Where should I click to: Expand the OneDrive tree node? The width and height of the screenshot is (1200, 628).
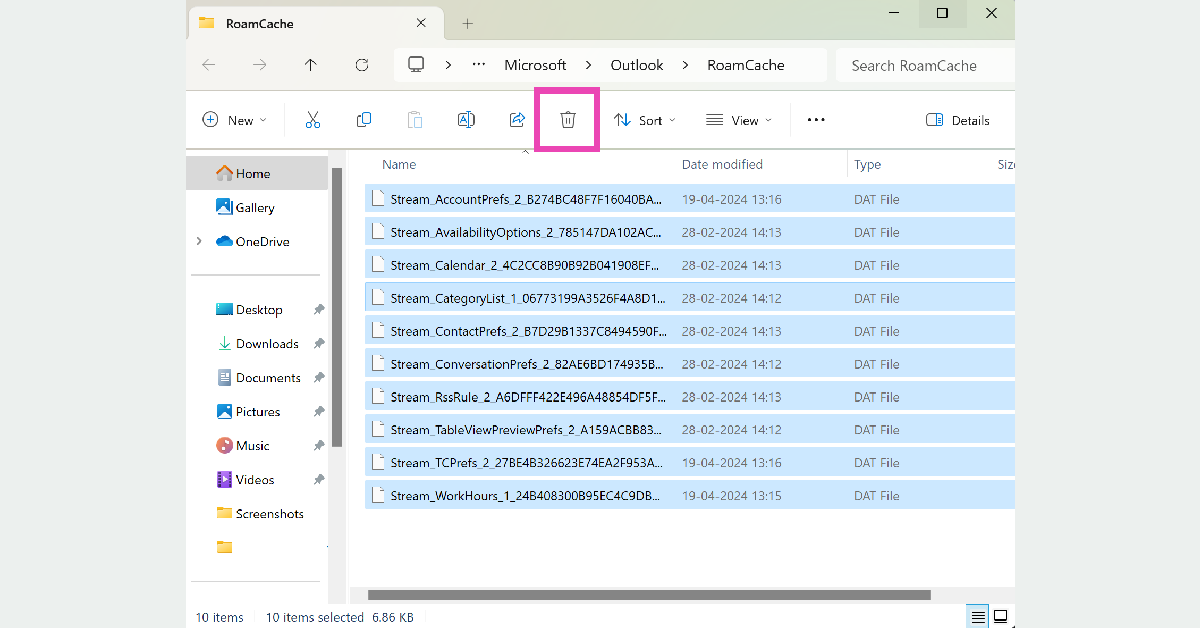point(199,241)
